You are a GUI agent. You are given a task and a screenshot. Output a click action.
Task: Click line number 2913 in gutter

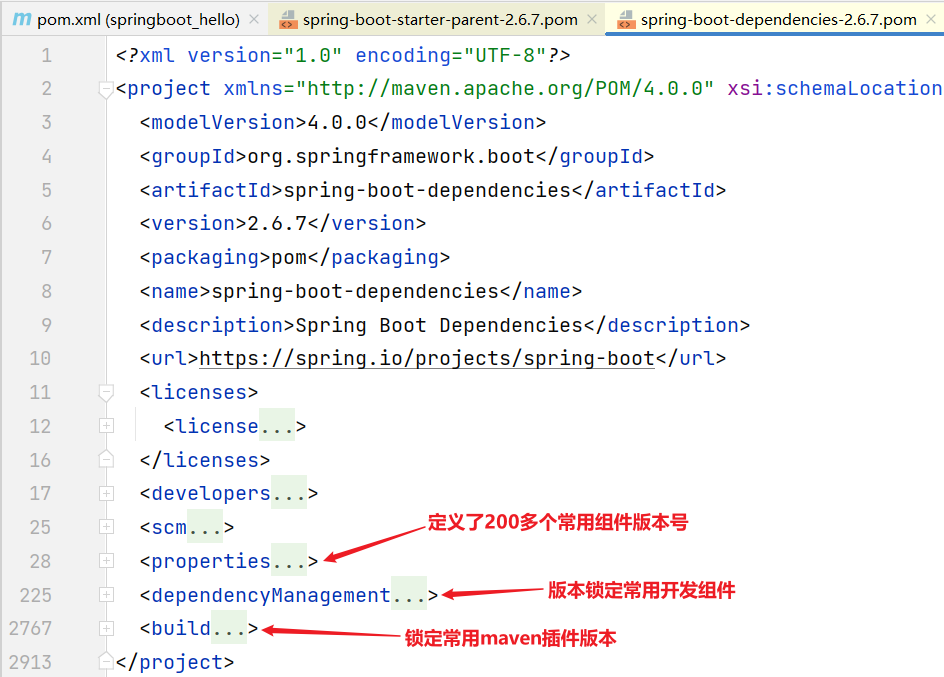(x=31, y=662)
